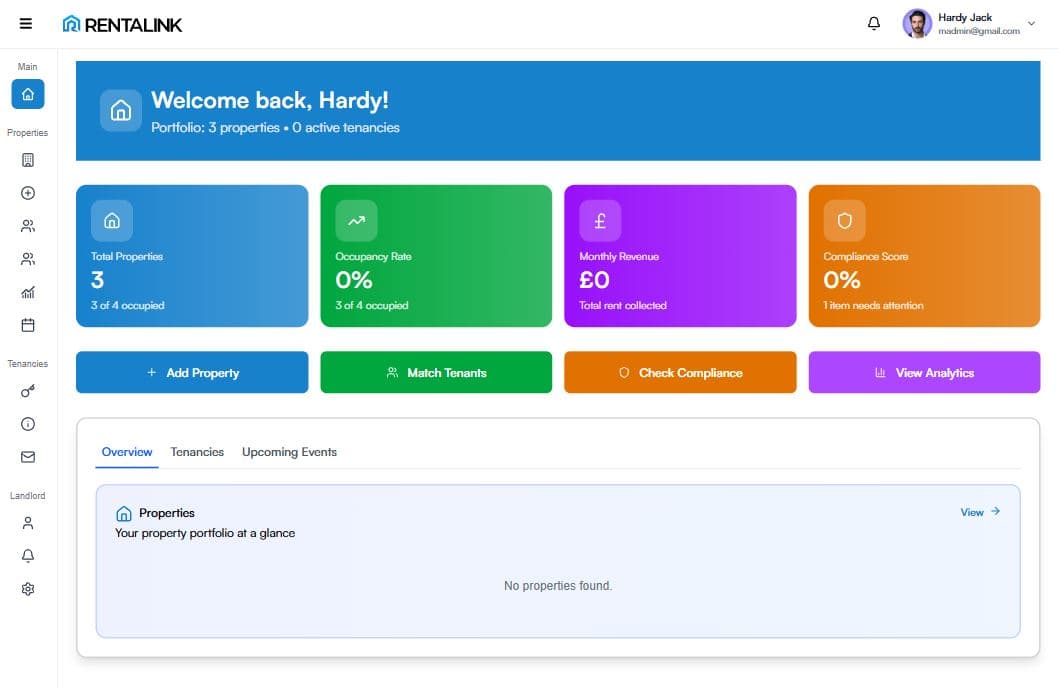Click the "madmin@gmail.com" email text
Image resolution: width=1058 pixels, height=689 pixels.
coord(979,31)
